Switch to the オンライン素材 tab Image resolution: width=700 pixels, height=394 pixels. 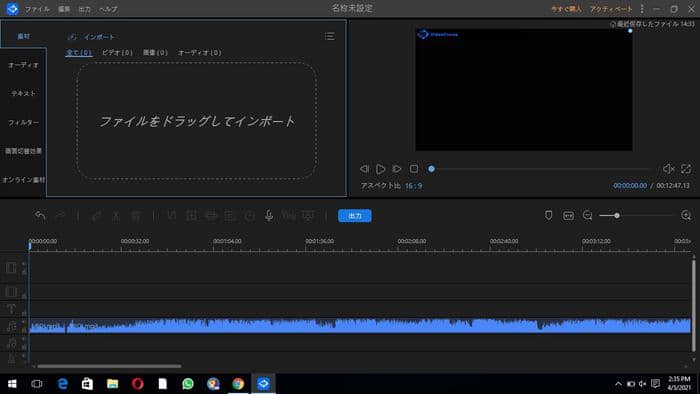[x=23, y=180]
